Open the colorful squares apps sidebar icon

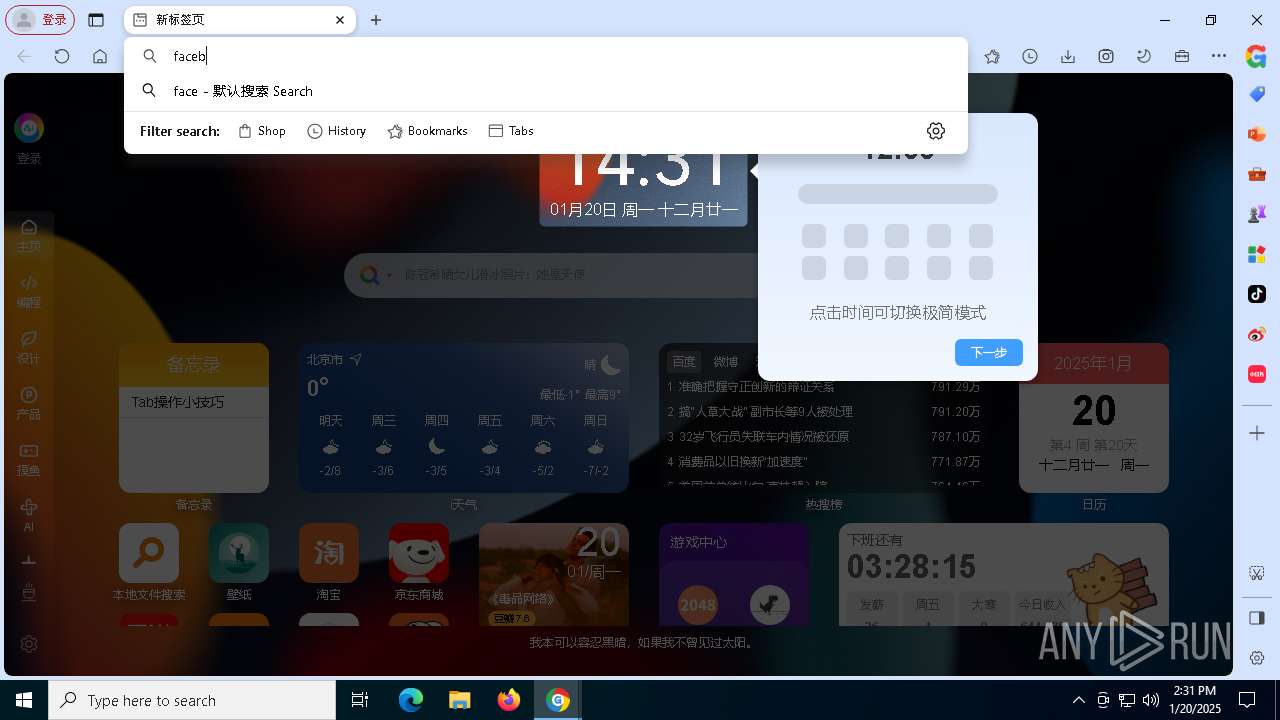tap(1257, 254)
